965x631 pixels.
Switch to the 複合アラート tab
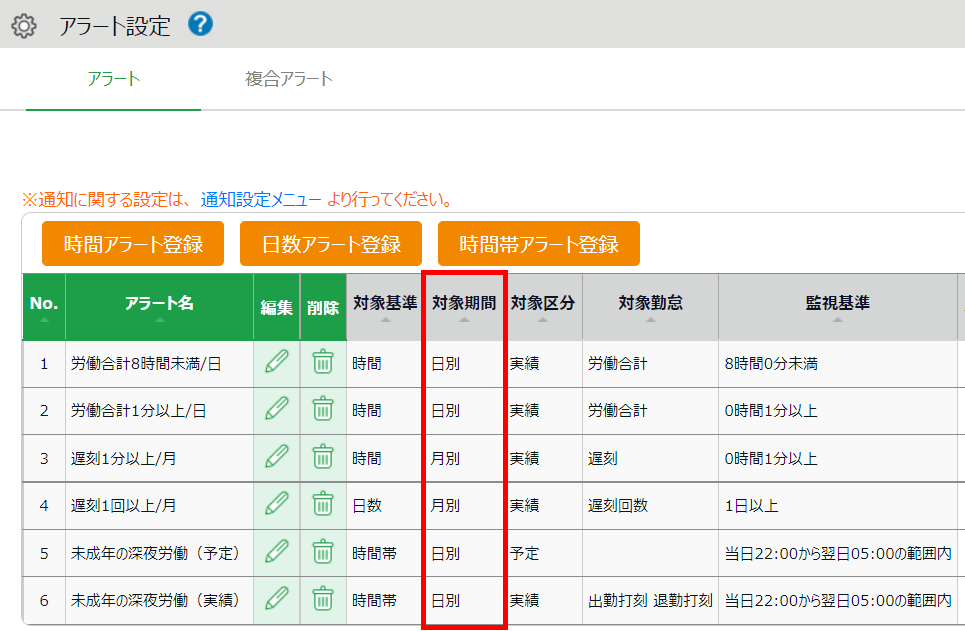click(x=289, y=79)
